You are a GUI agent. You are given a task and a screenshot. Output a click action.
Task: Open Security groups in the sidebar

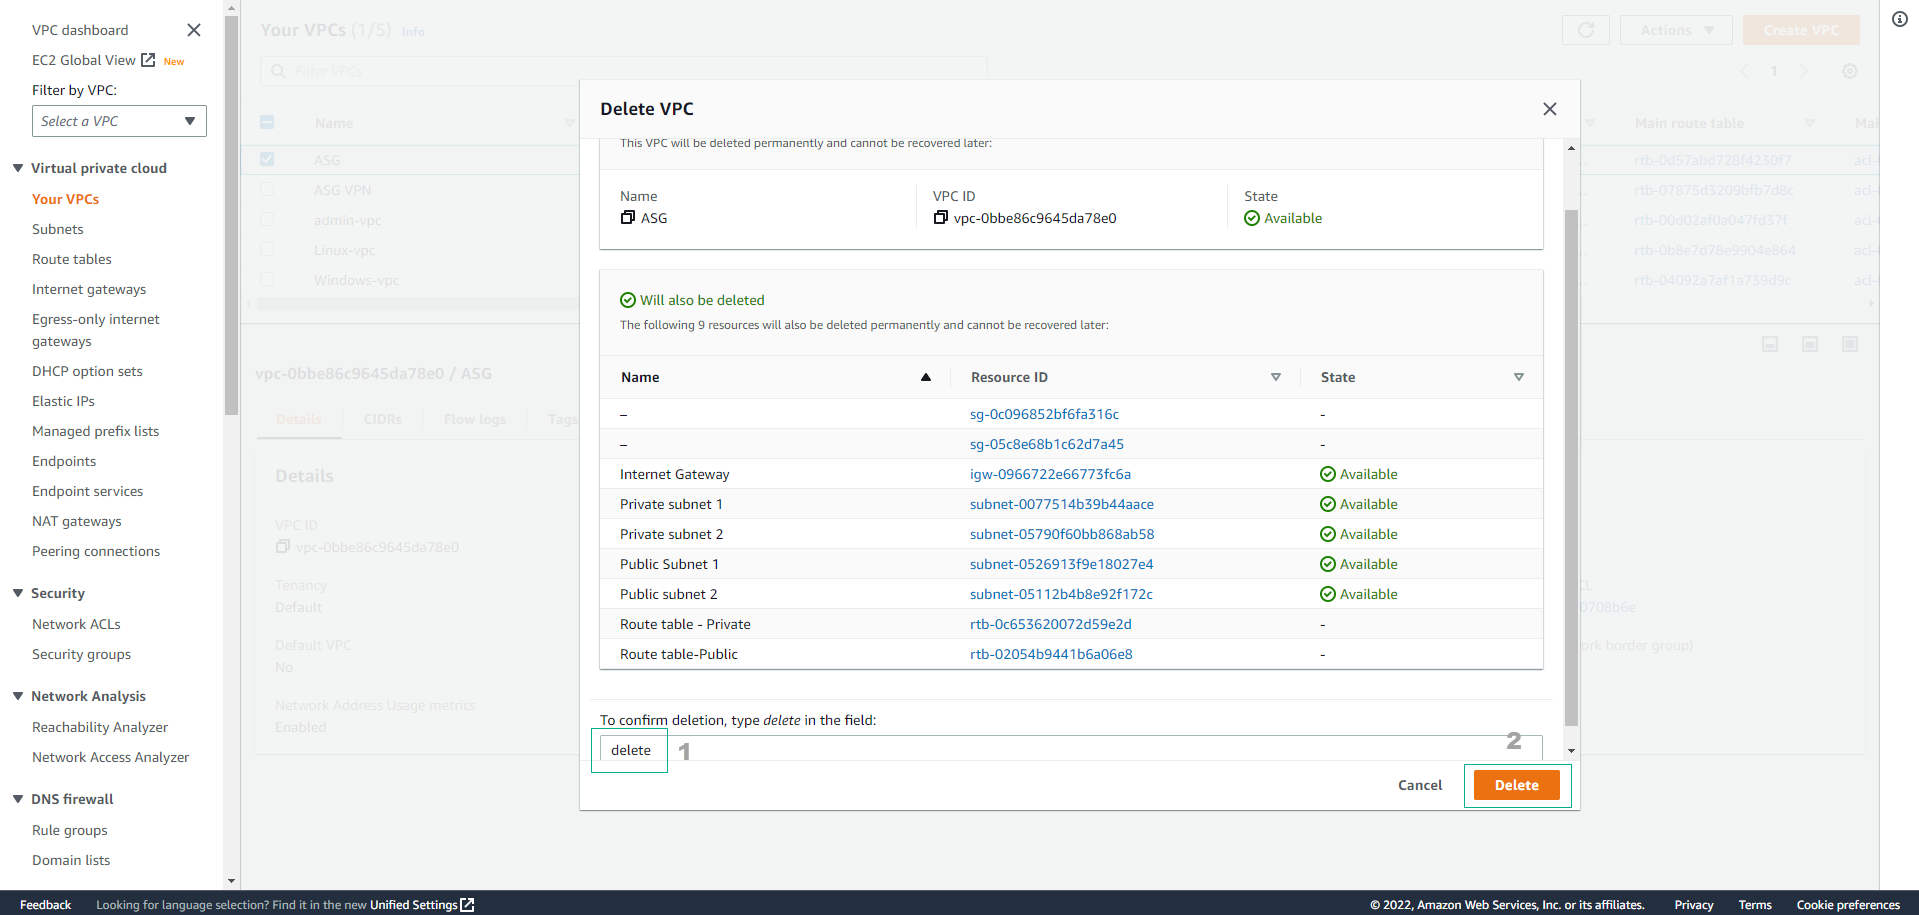pos(81,654)
